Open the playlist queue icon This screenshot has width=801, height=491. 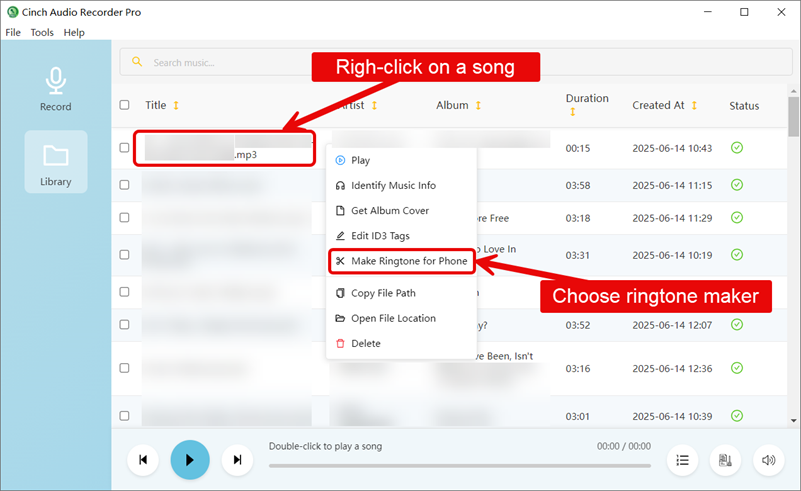682,460
